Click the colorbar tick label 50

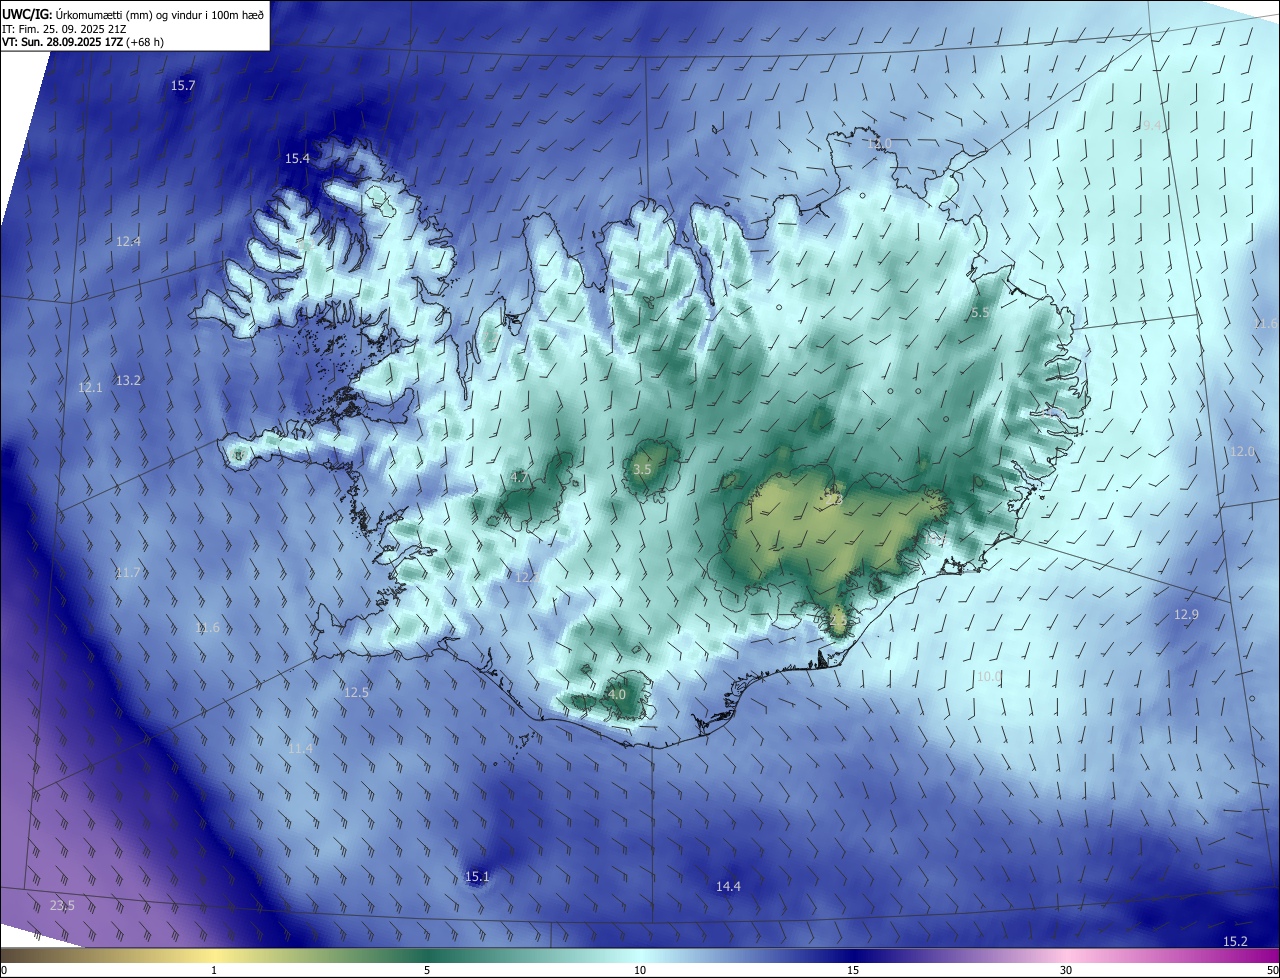pos(1272,970)
